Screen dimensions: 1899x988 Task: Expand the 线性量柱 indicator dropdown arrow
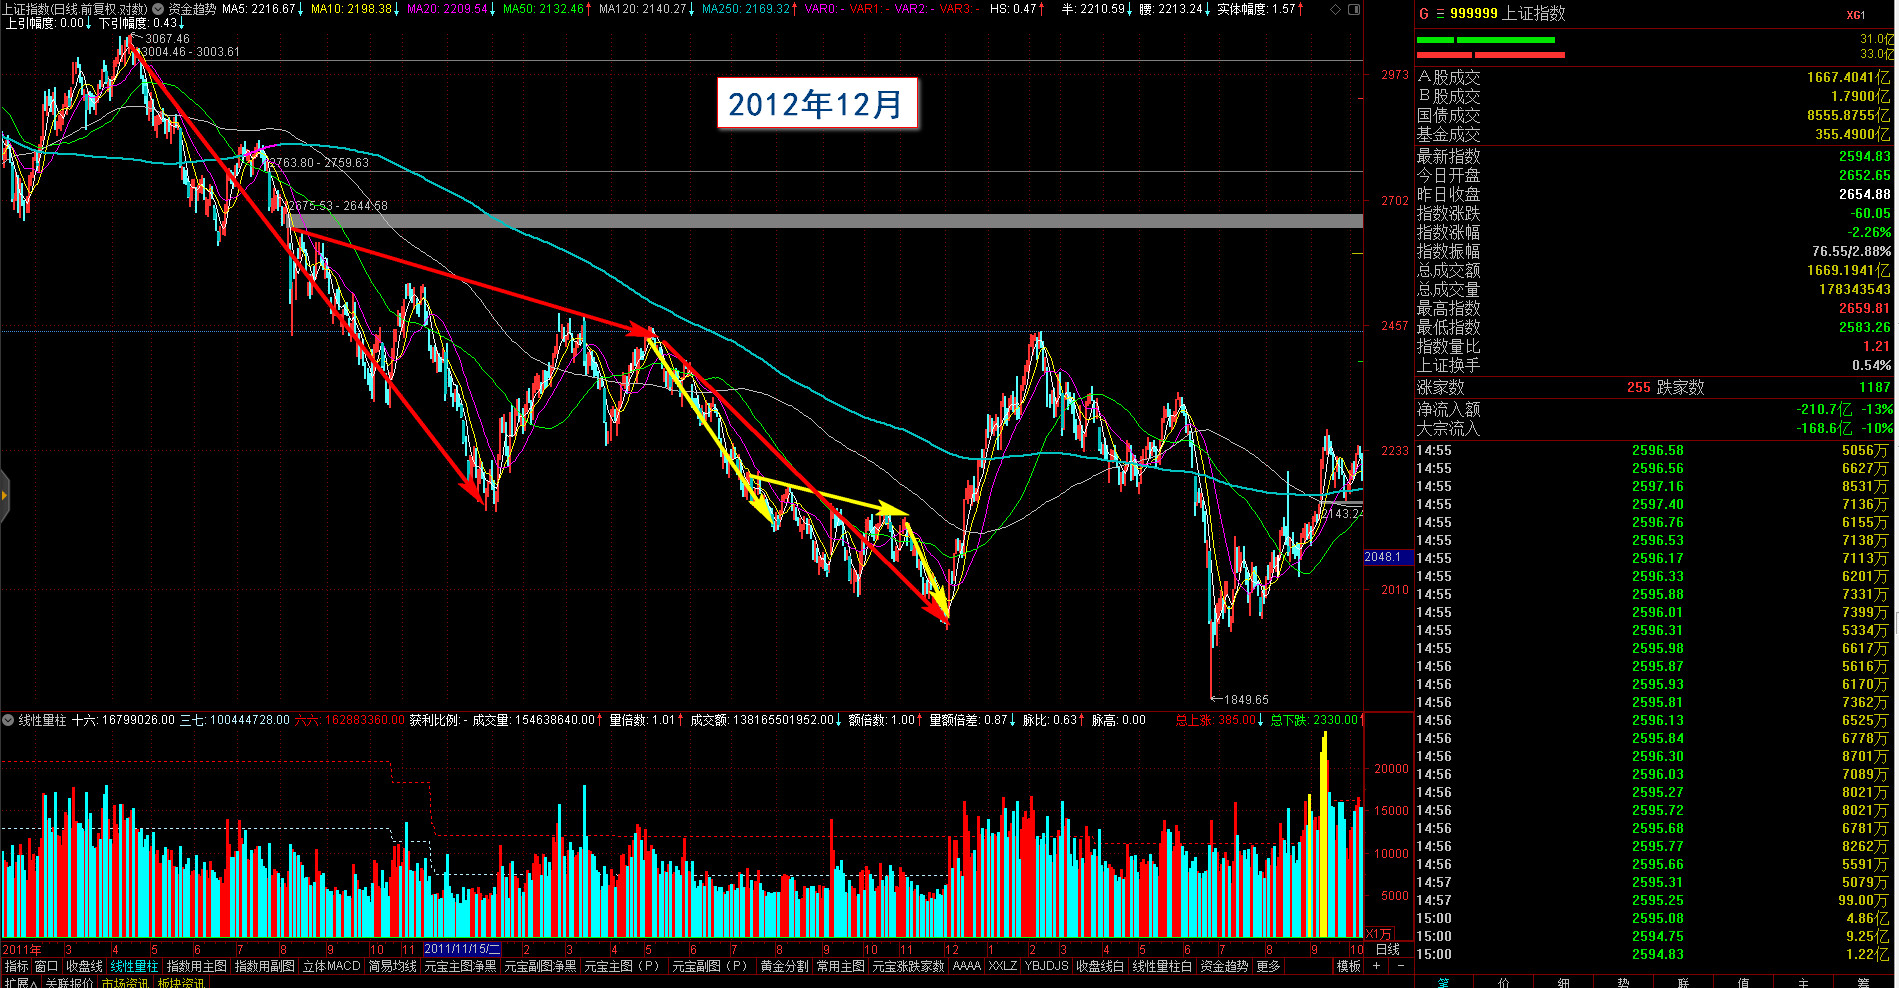click(x=8, y=720)
